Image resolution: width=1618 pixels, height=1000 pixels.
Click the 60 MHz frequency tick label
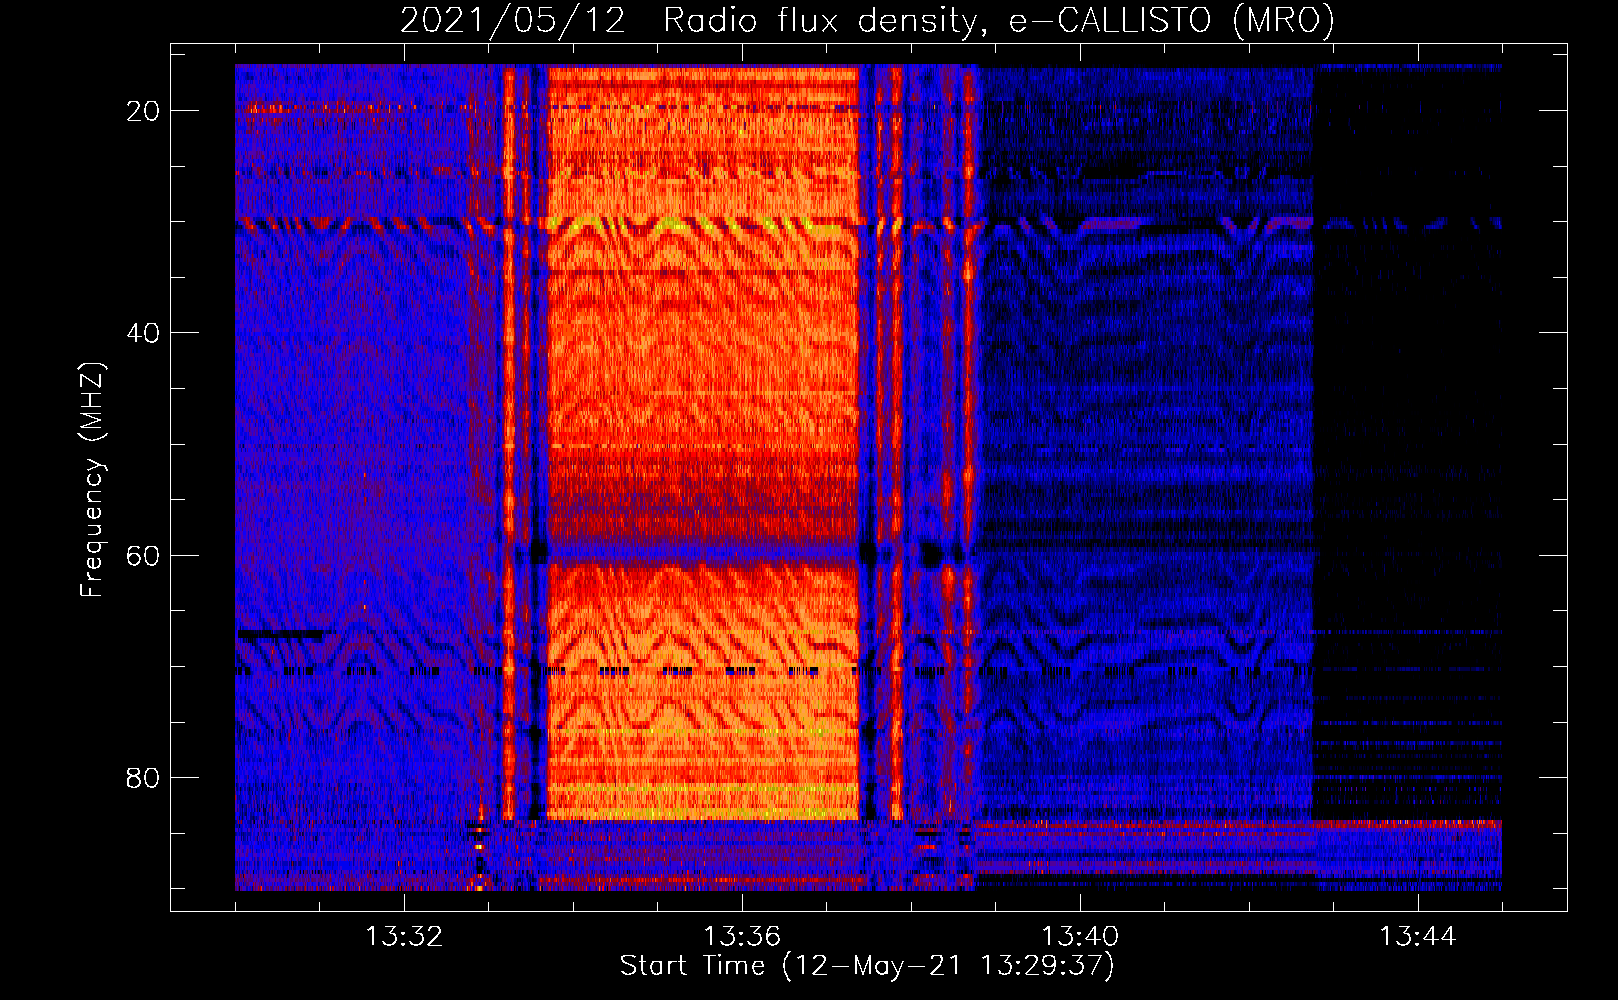point(143,556)
